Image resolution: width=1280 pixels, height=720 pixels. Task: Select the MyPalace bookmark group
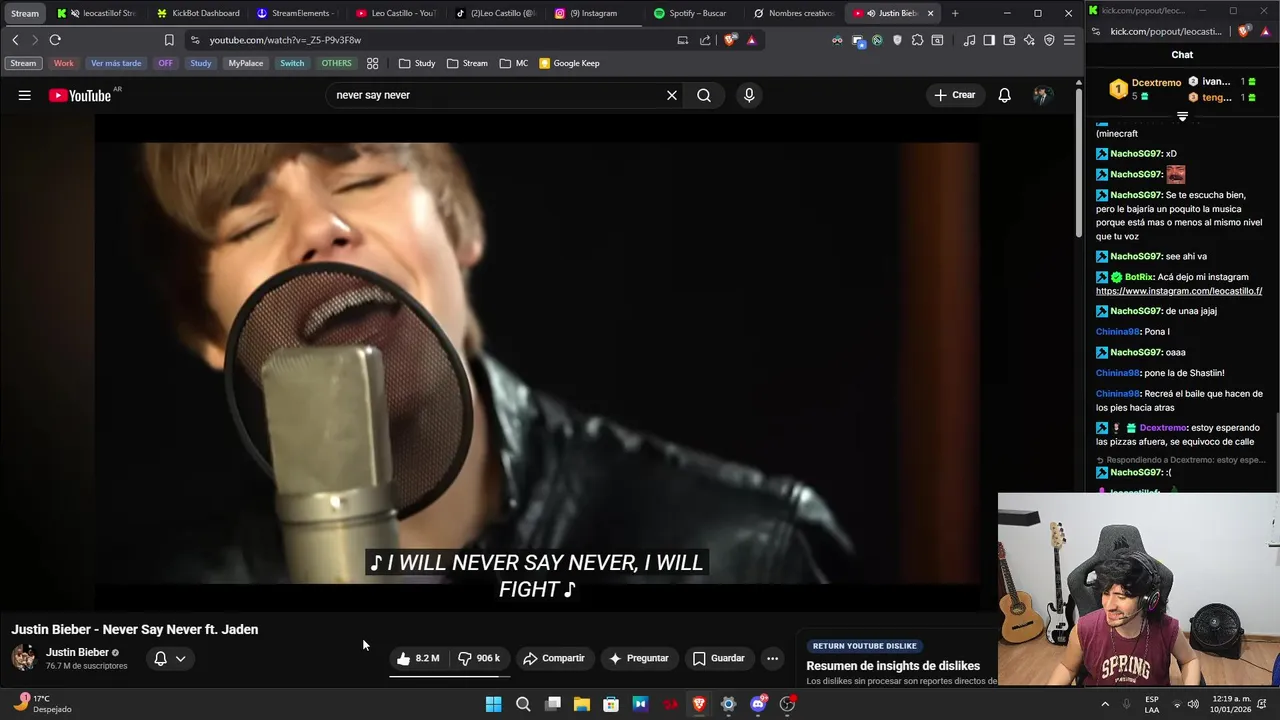click(246, 63)
